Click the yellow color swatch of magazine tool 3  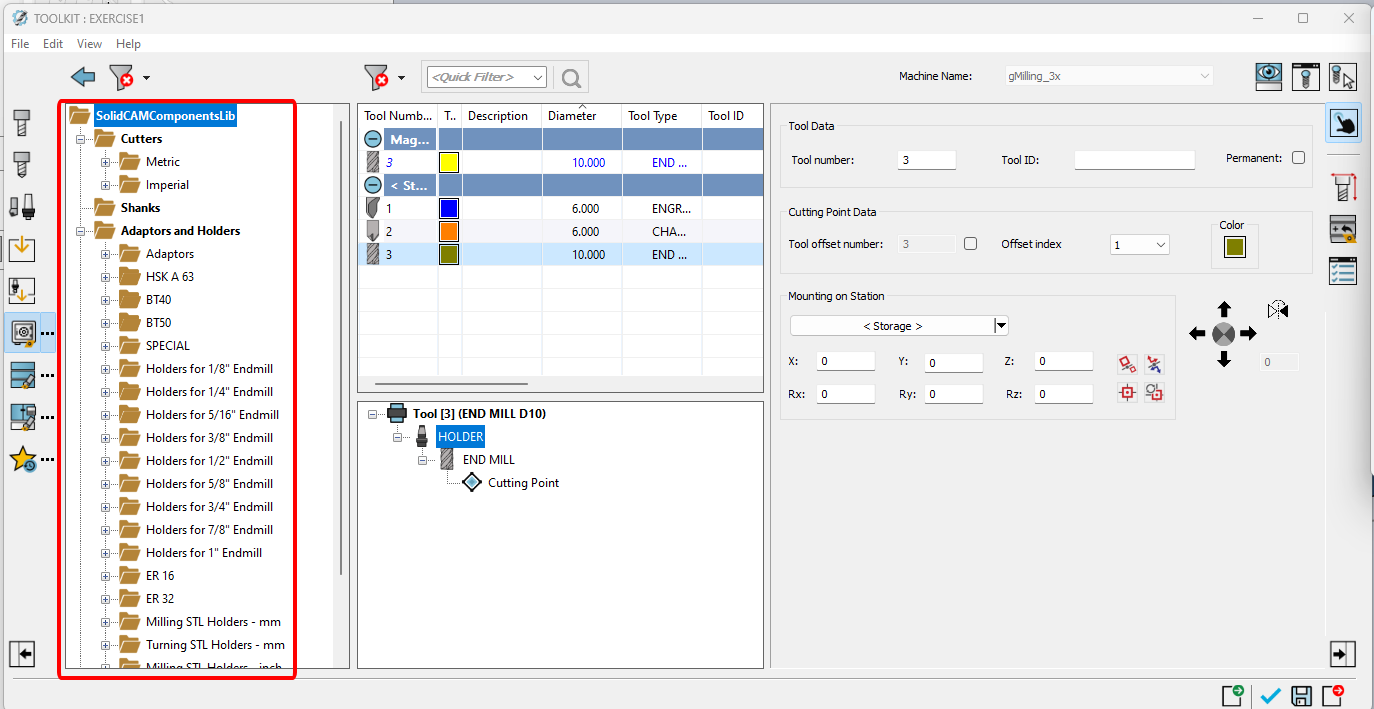[x=449, y=162]
